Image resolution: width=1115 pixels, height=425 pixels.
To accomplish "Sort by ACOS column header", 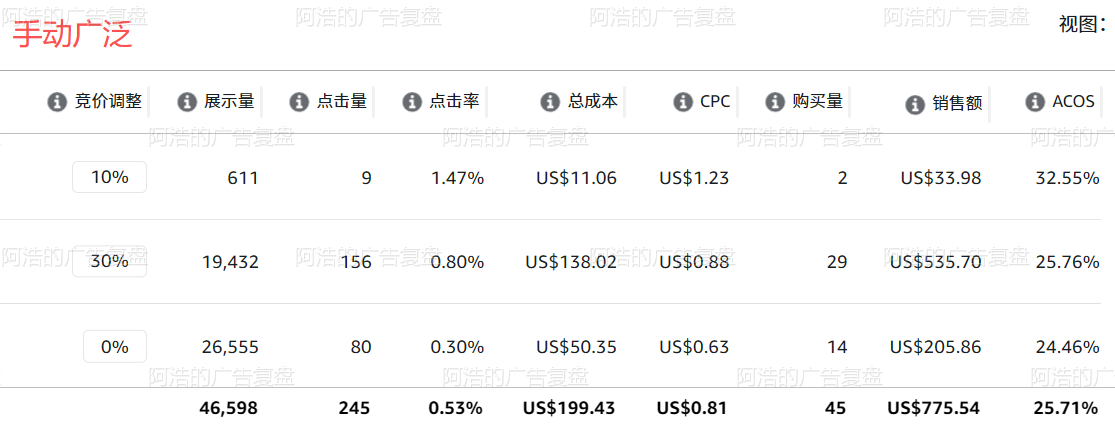I will (x=1073, y=102).
